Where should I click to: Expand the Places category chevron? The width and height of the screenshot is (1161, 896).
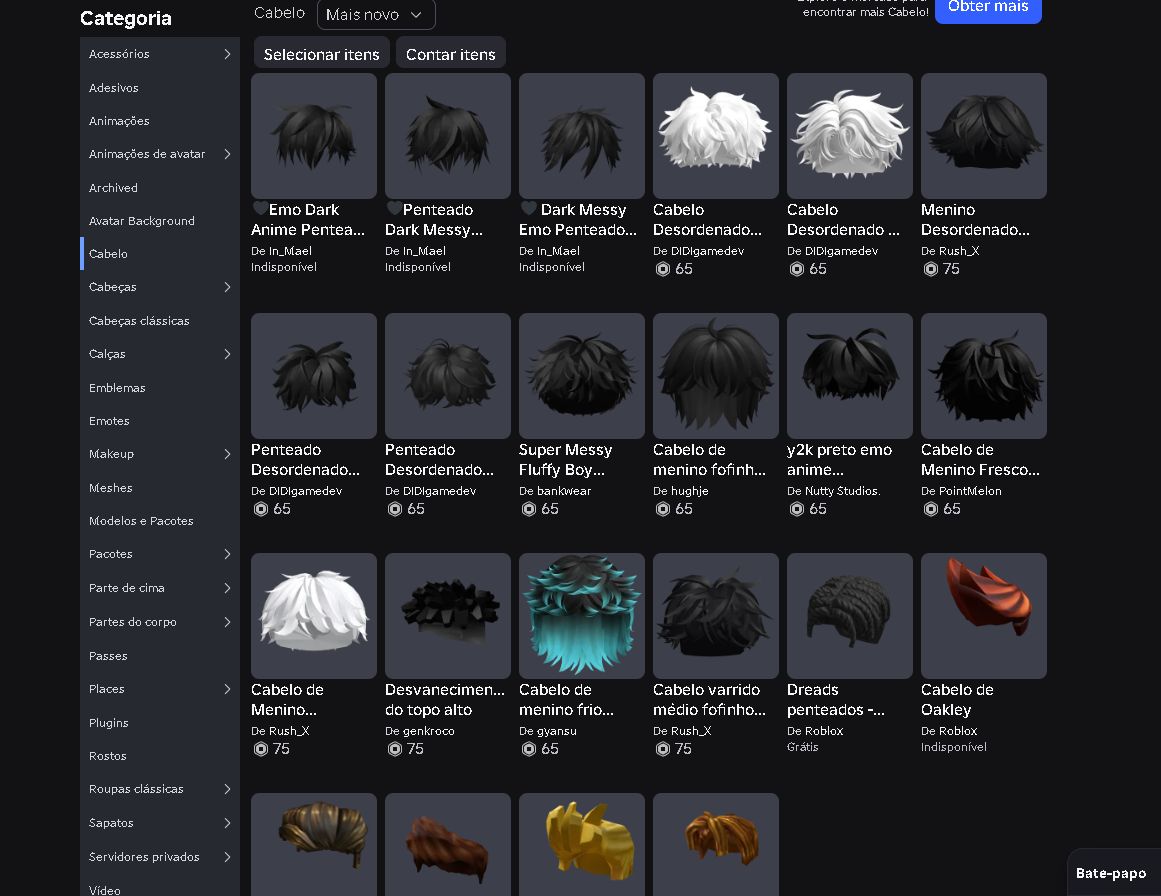pyautogui.click(x=227, y=689)
